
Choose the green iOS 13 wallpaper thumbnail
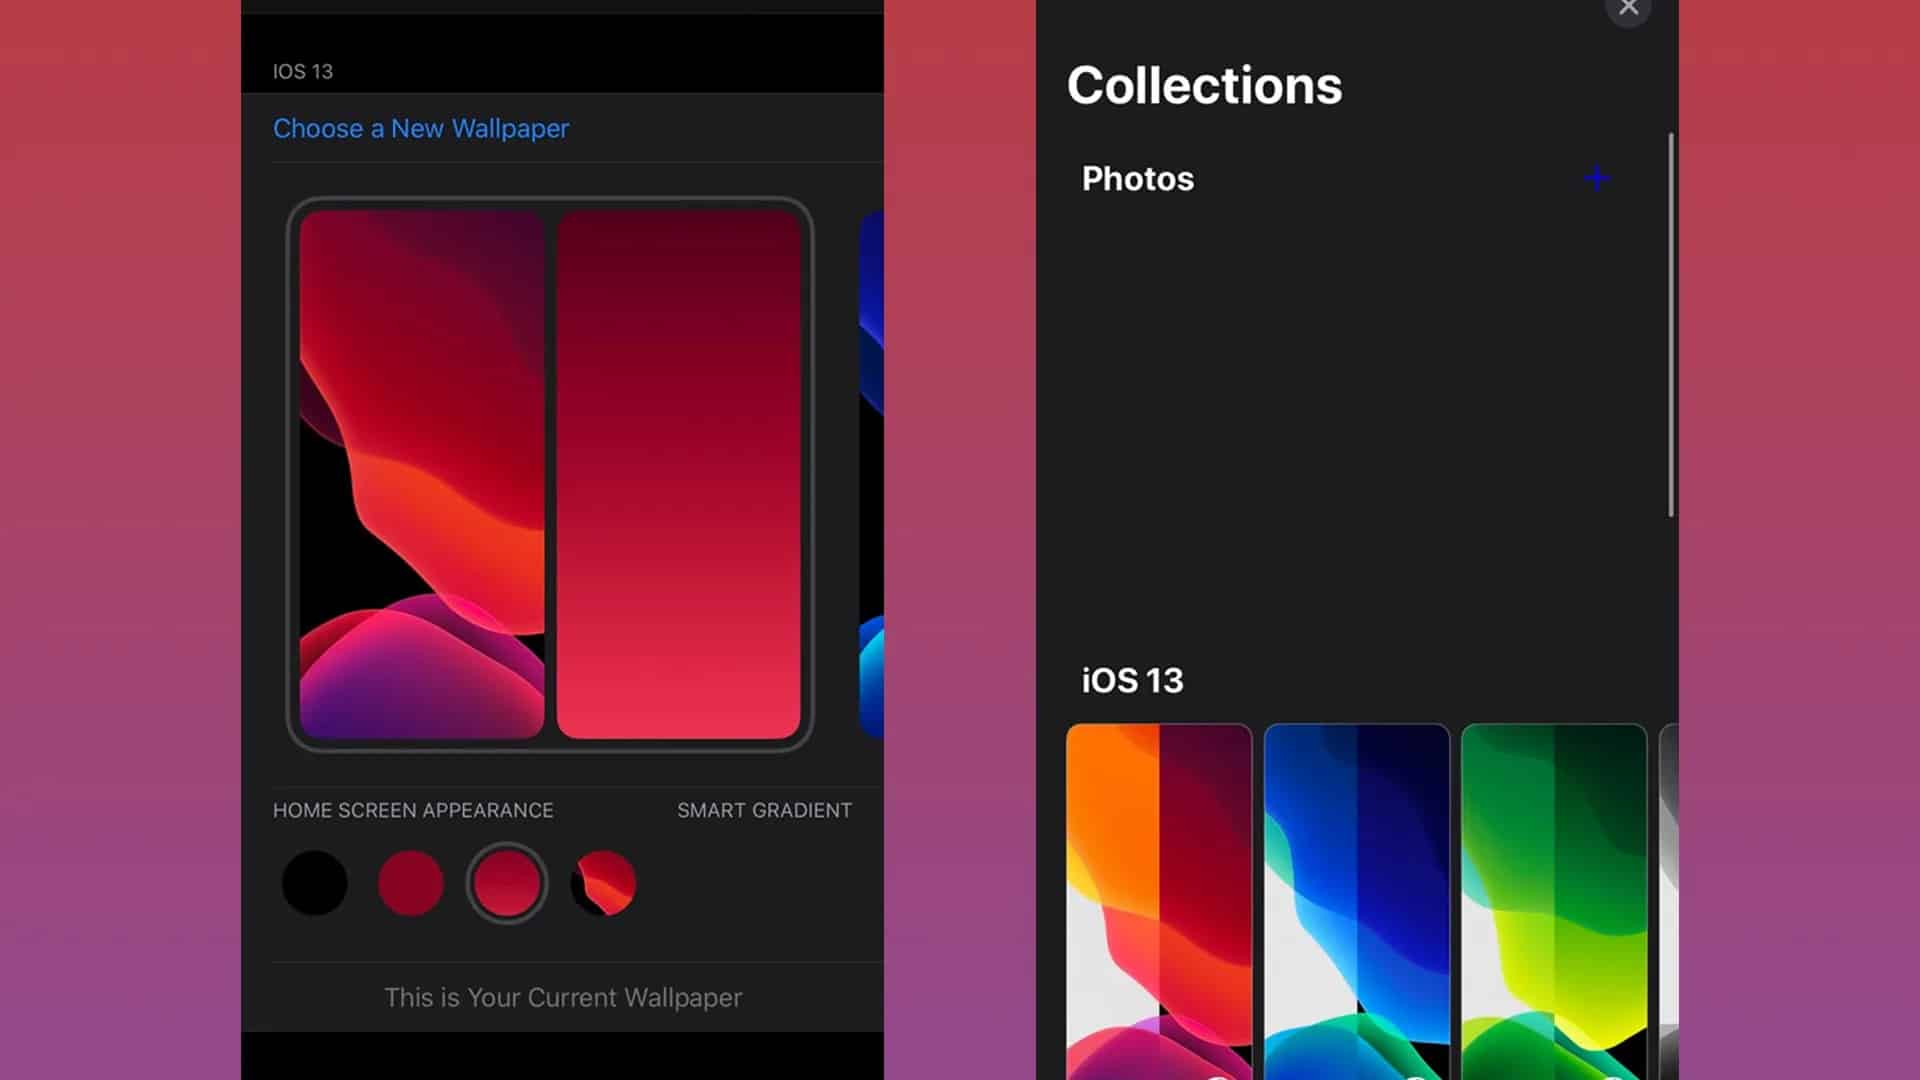1554,901
